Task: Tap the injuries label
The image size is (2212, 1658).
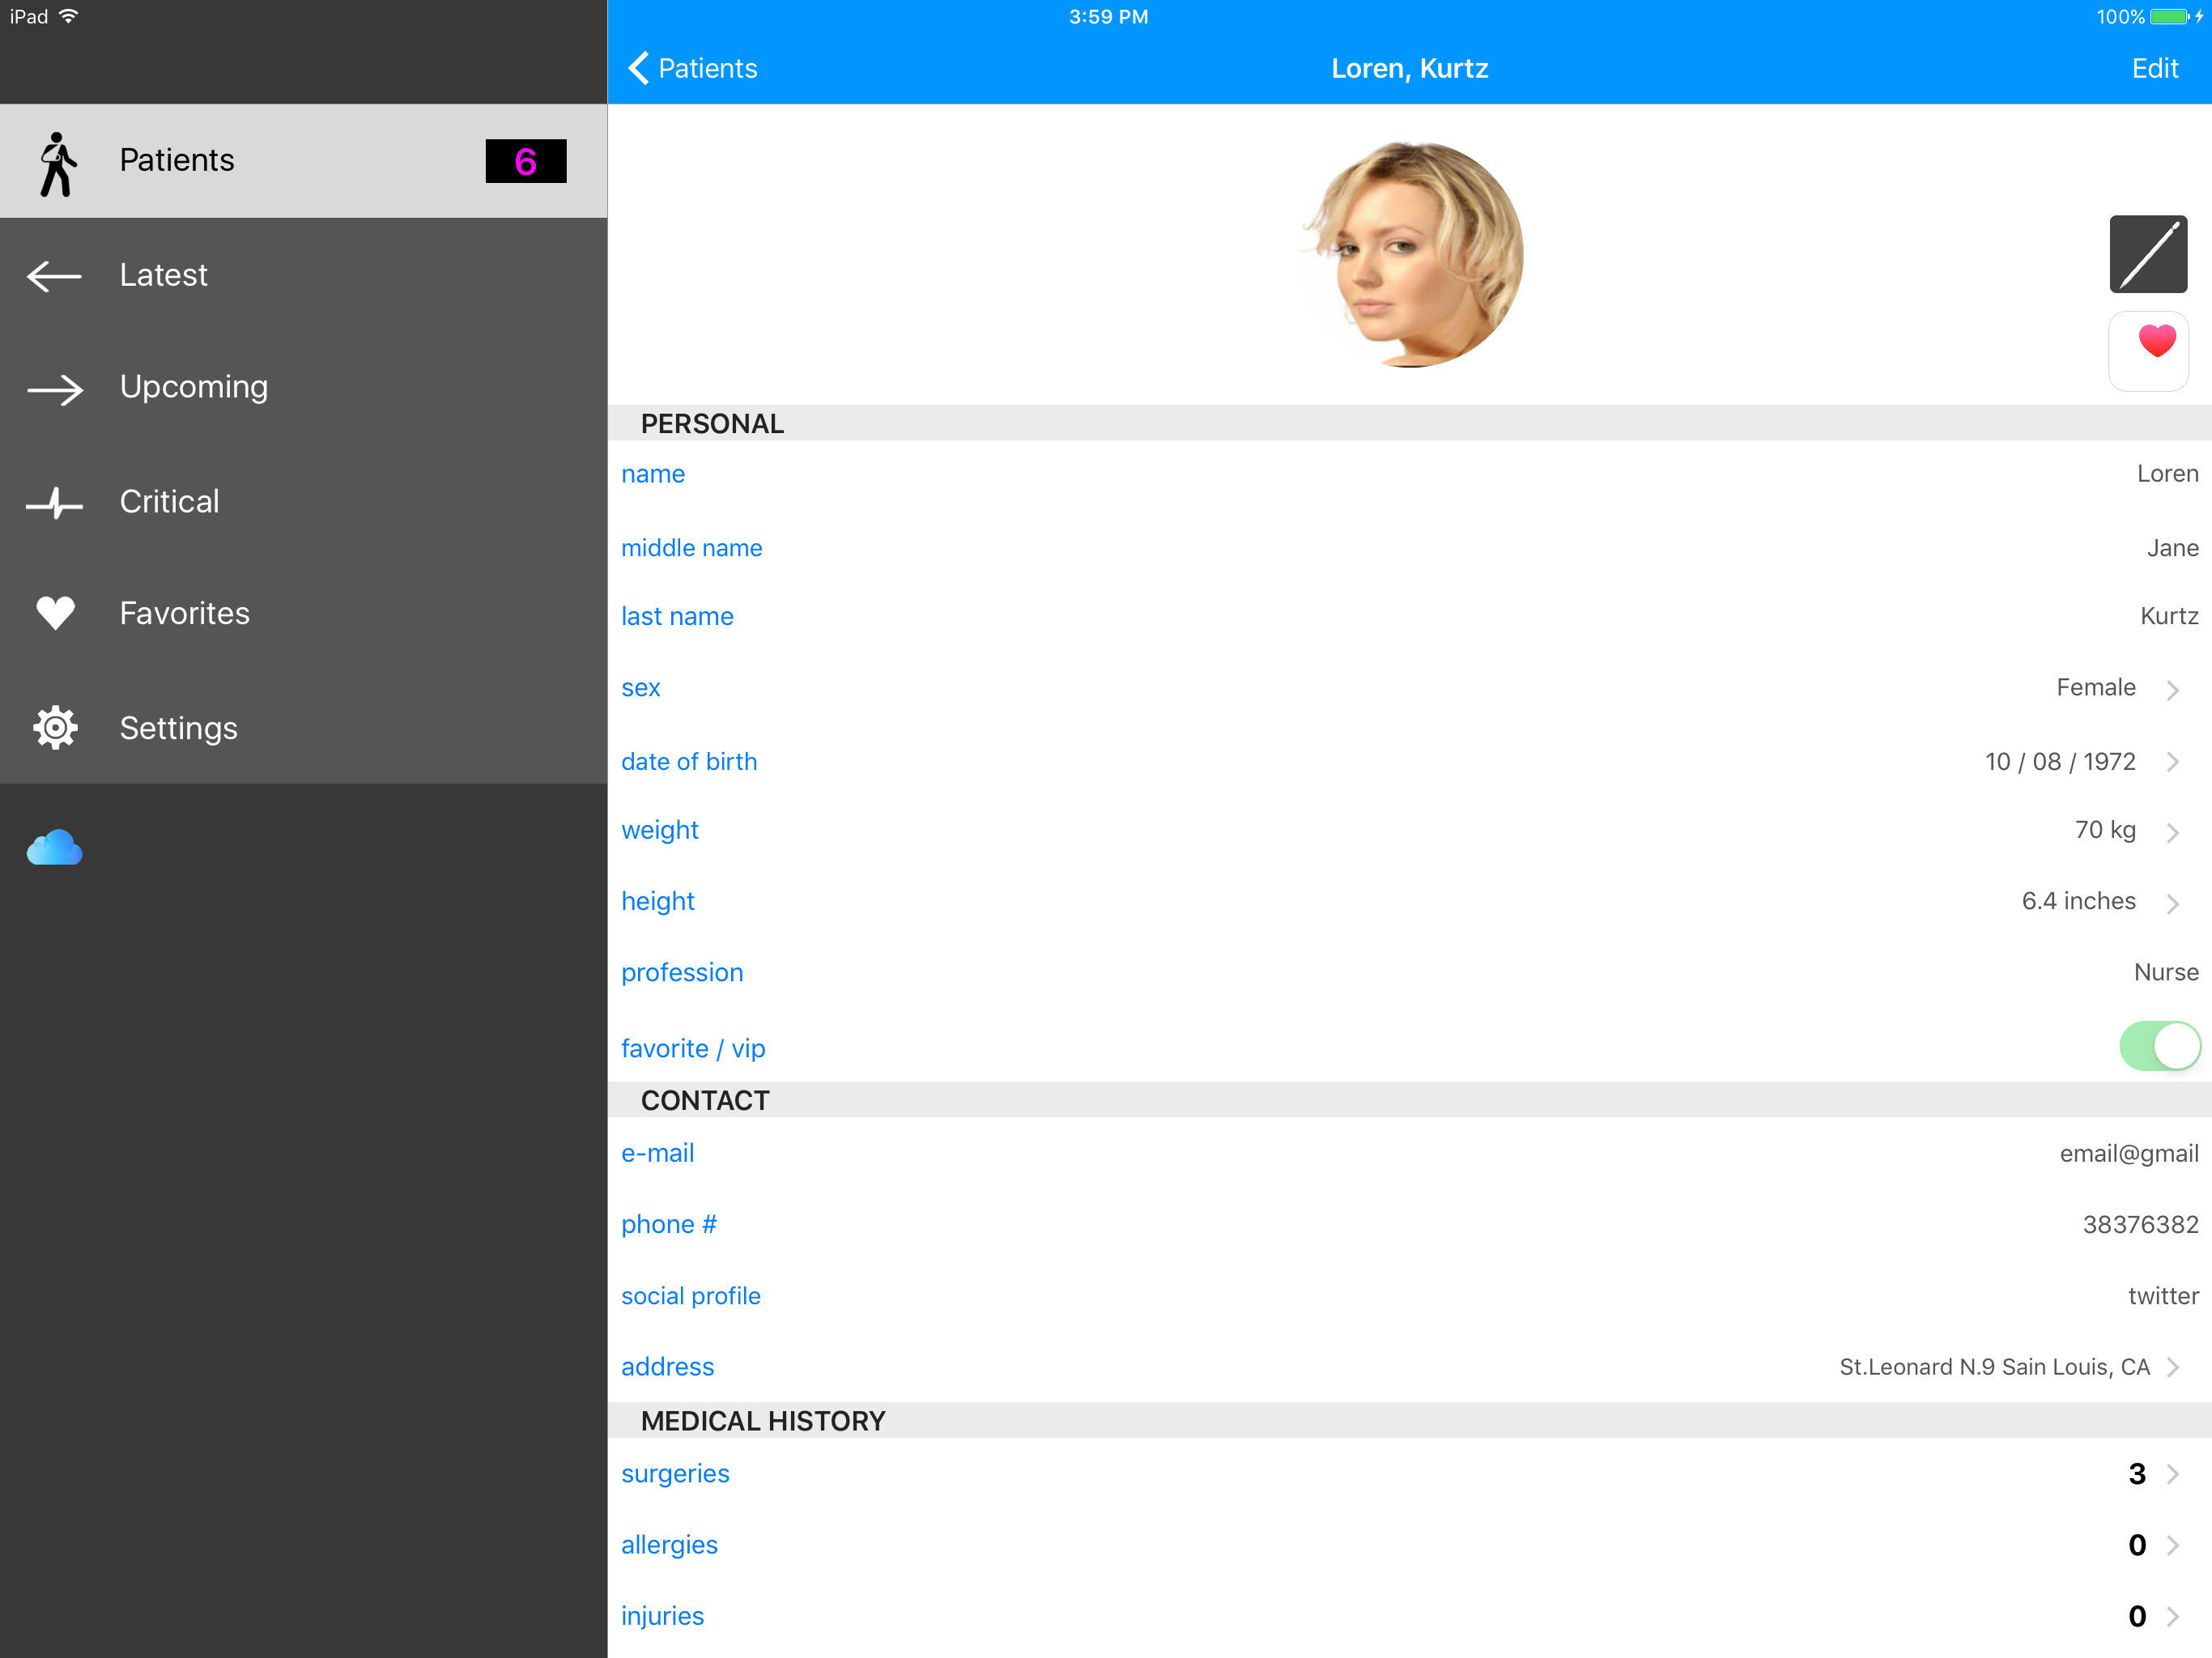Action: tap(662, 1616)
